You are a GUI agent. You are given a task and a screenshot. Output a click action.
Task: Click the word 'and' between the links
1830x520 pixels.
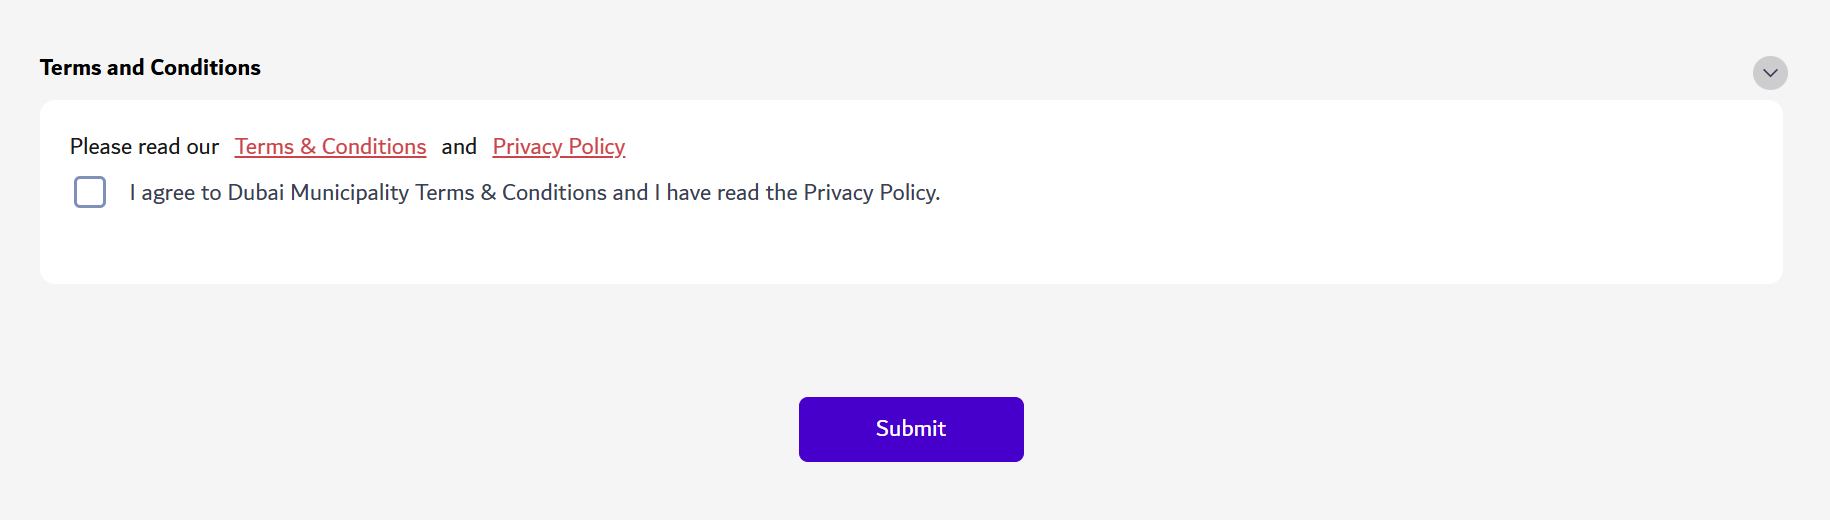pyautogui.click(x=459, y=147)
